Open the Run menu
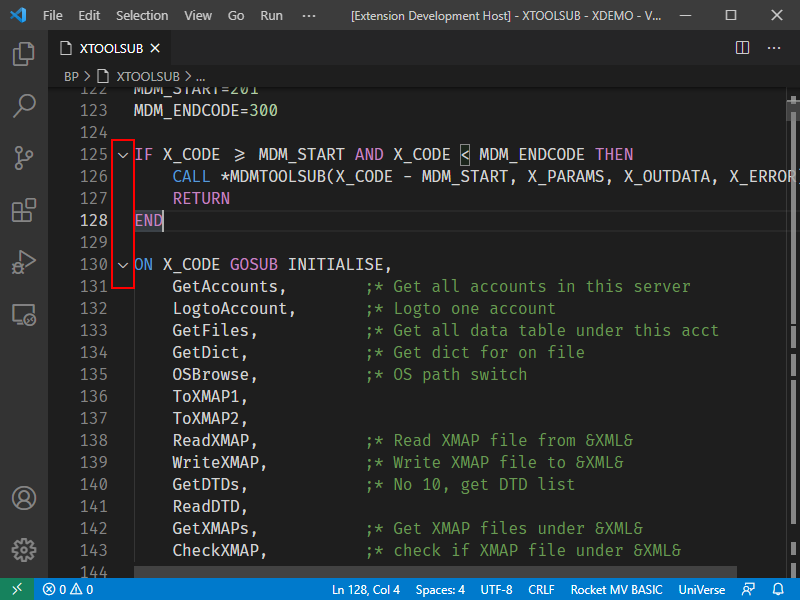The image size is (800, 600). click(271, 16)
